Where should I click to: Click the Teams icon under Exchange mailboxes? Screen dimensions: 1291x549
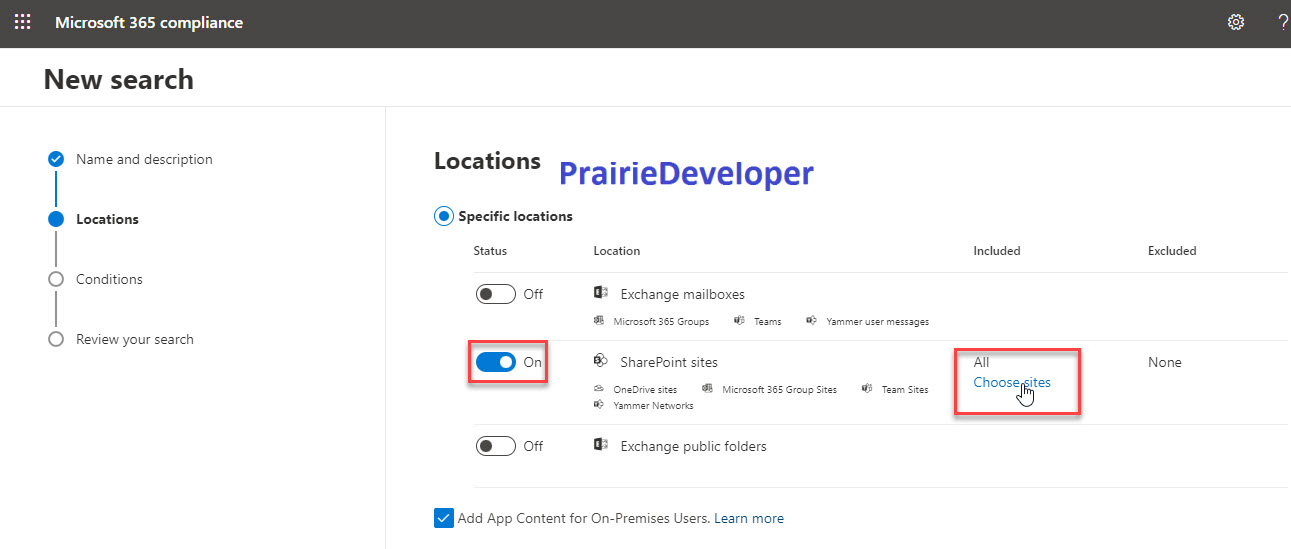(x=739, y=321)
